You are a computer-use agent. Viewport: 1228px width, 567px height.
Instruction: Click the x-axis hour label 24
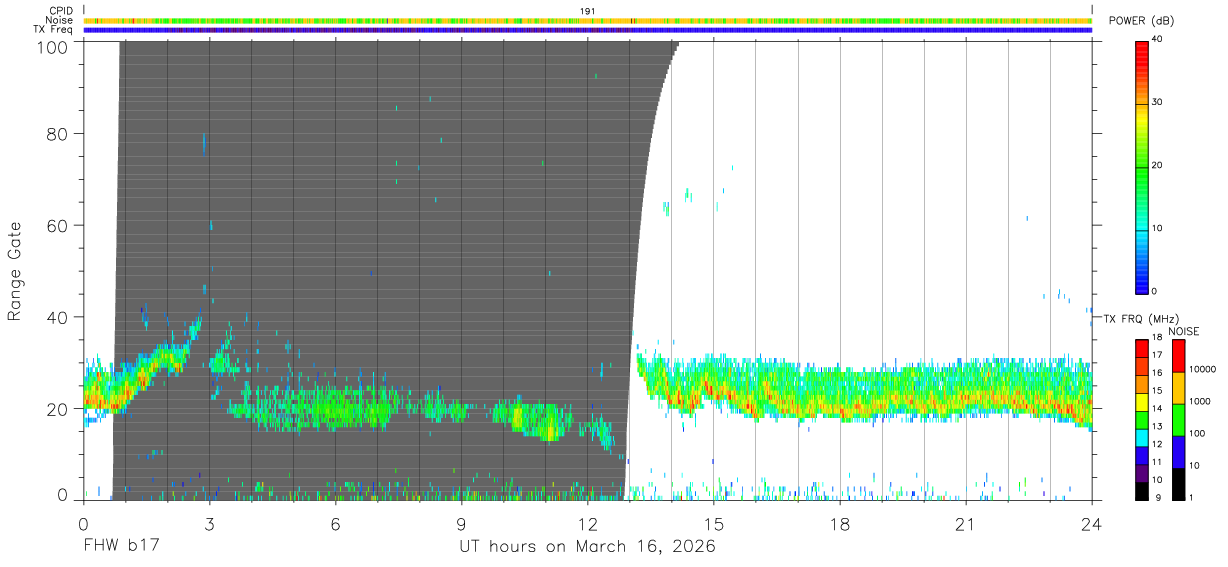1092,523
